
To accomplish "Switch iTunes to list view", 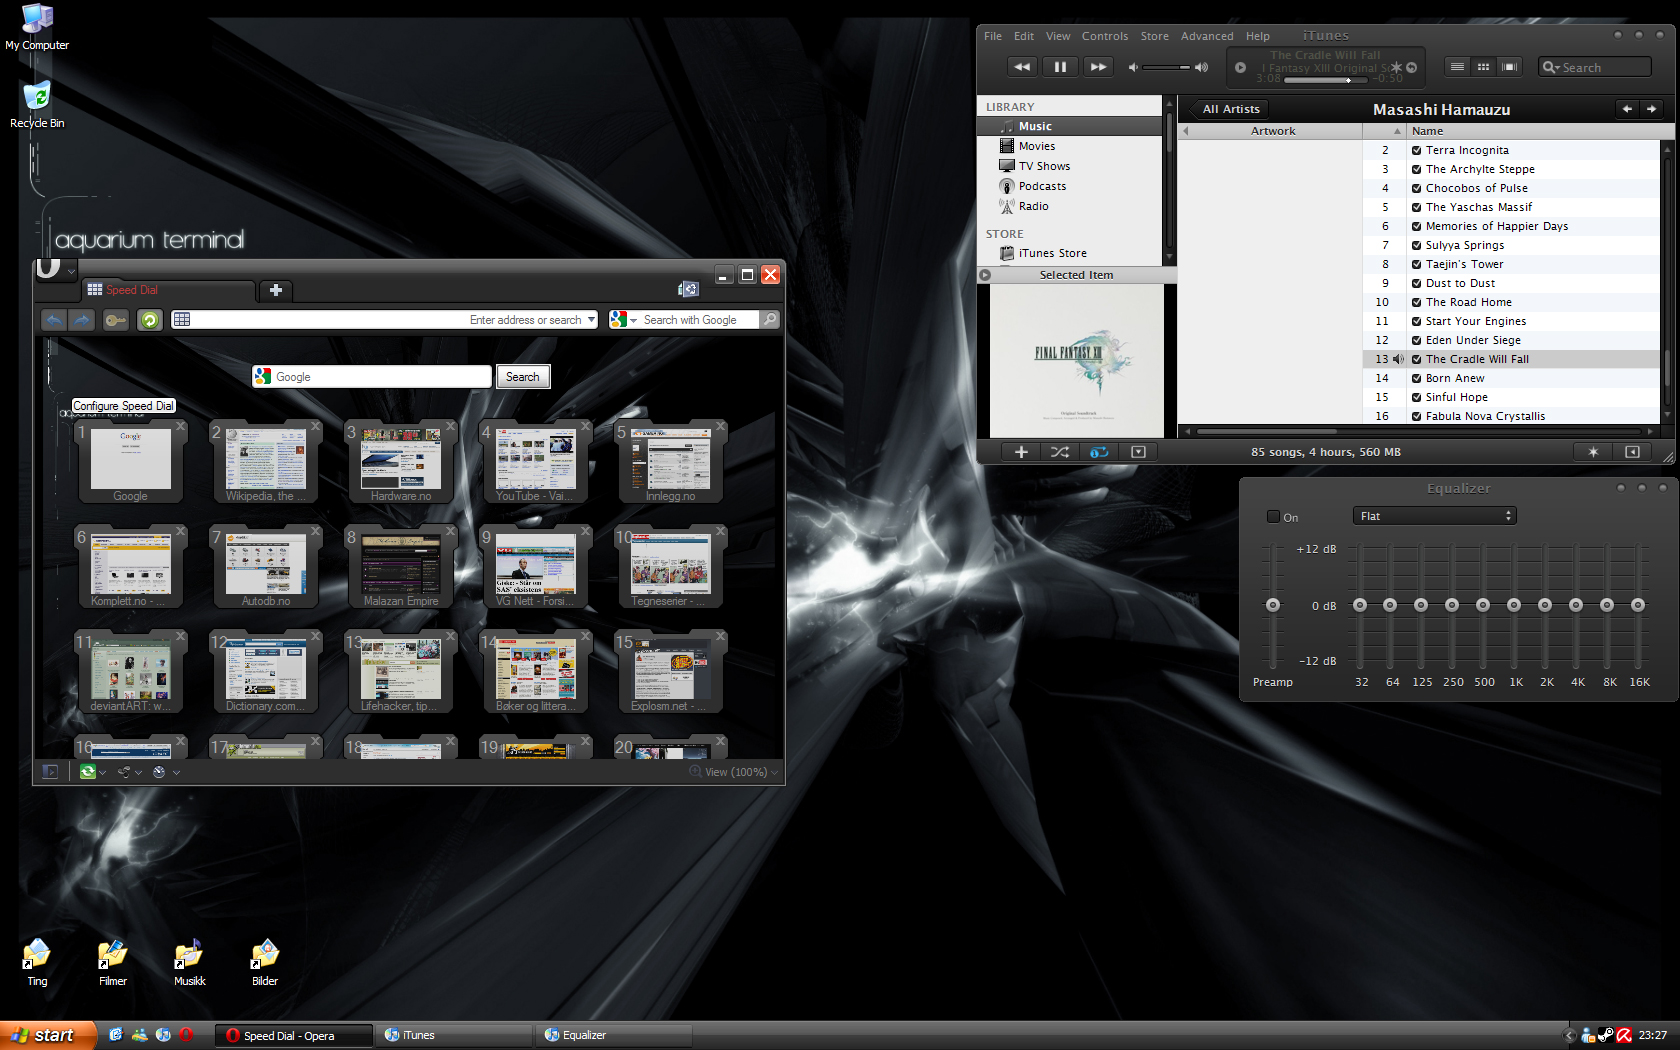I will point(1457,67).
